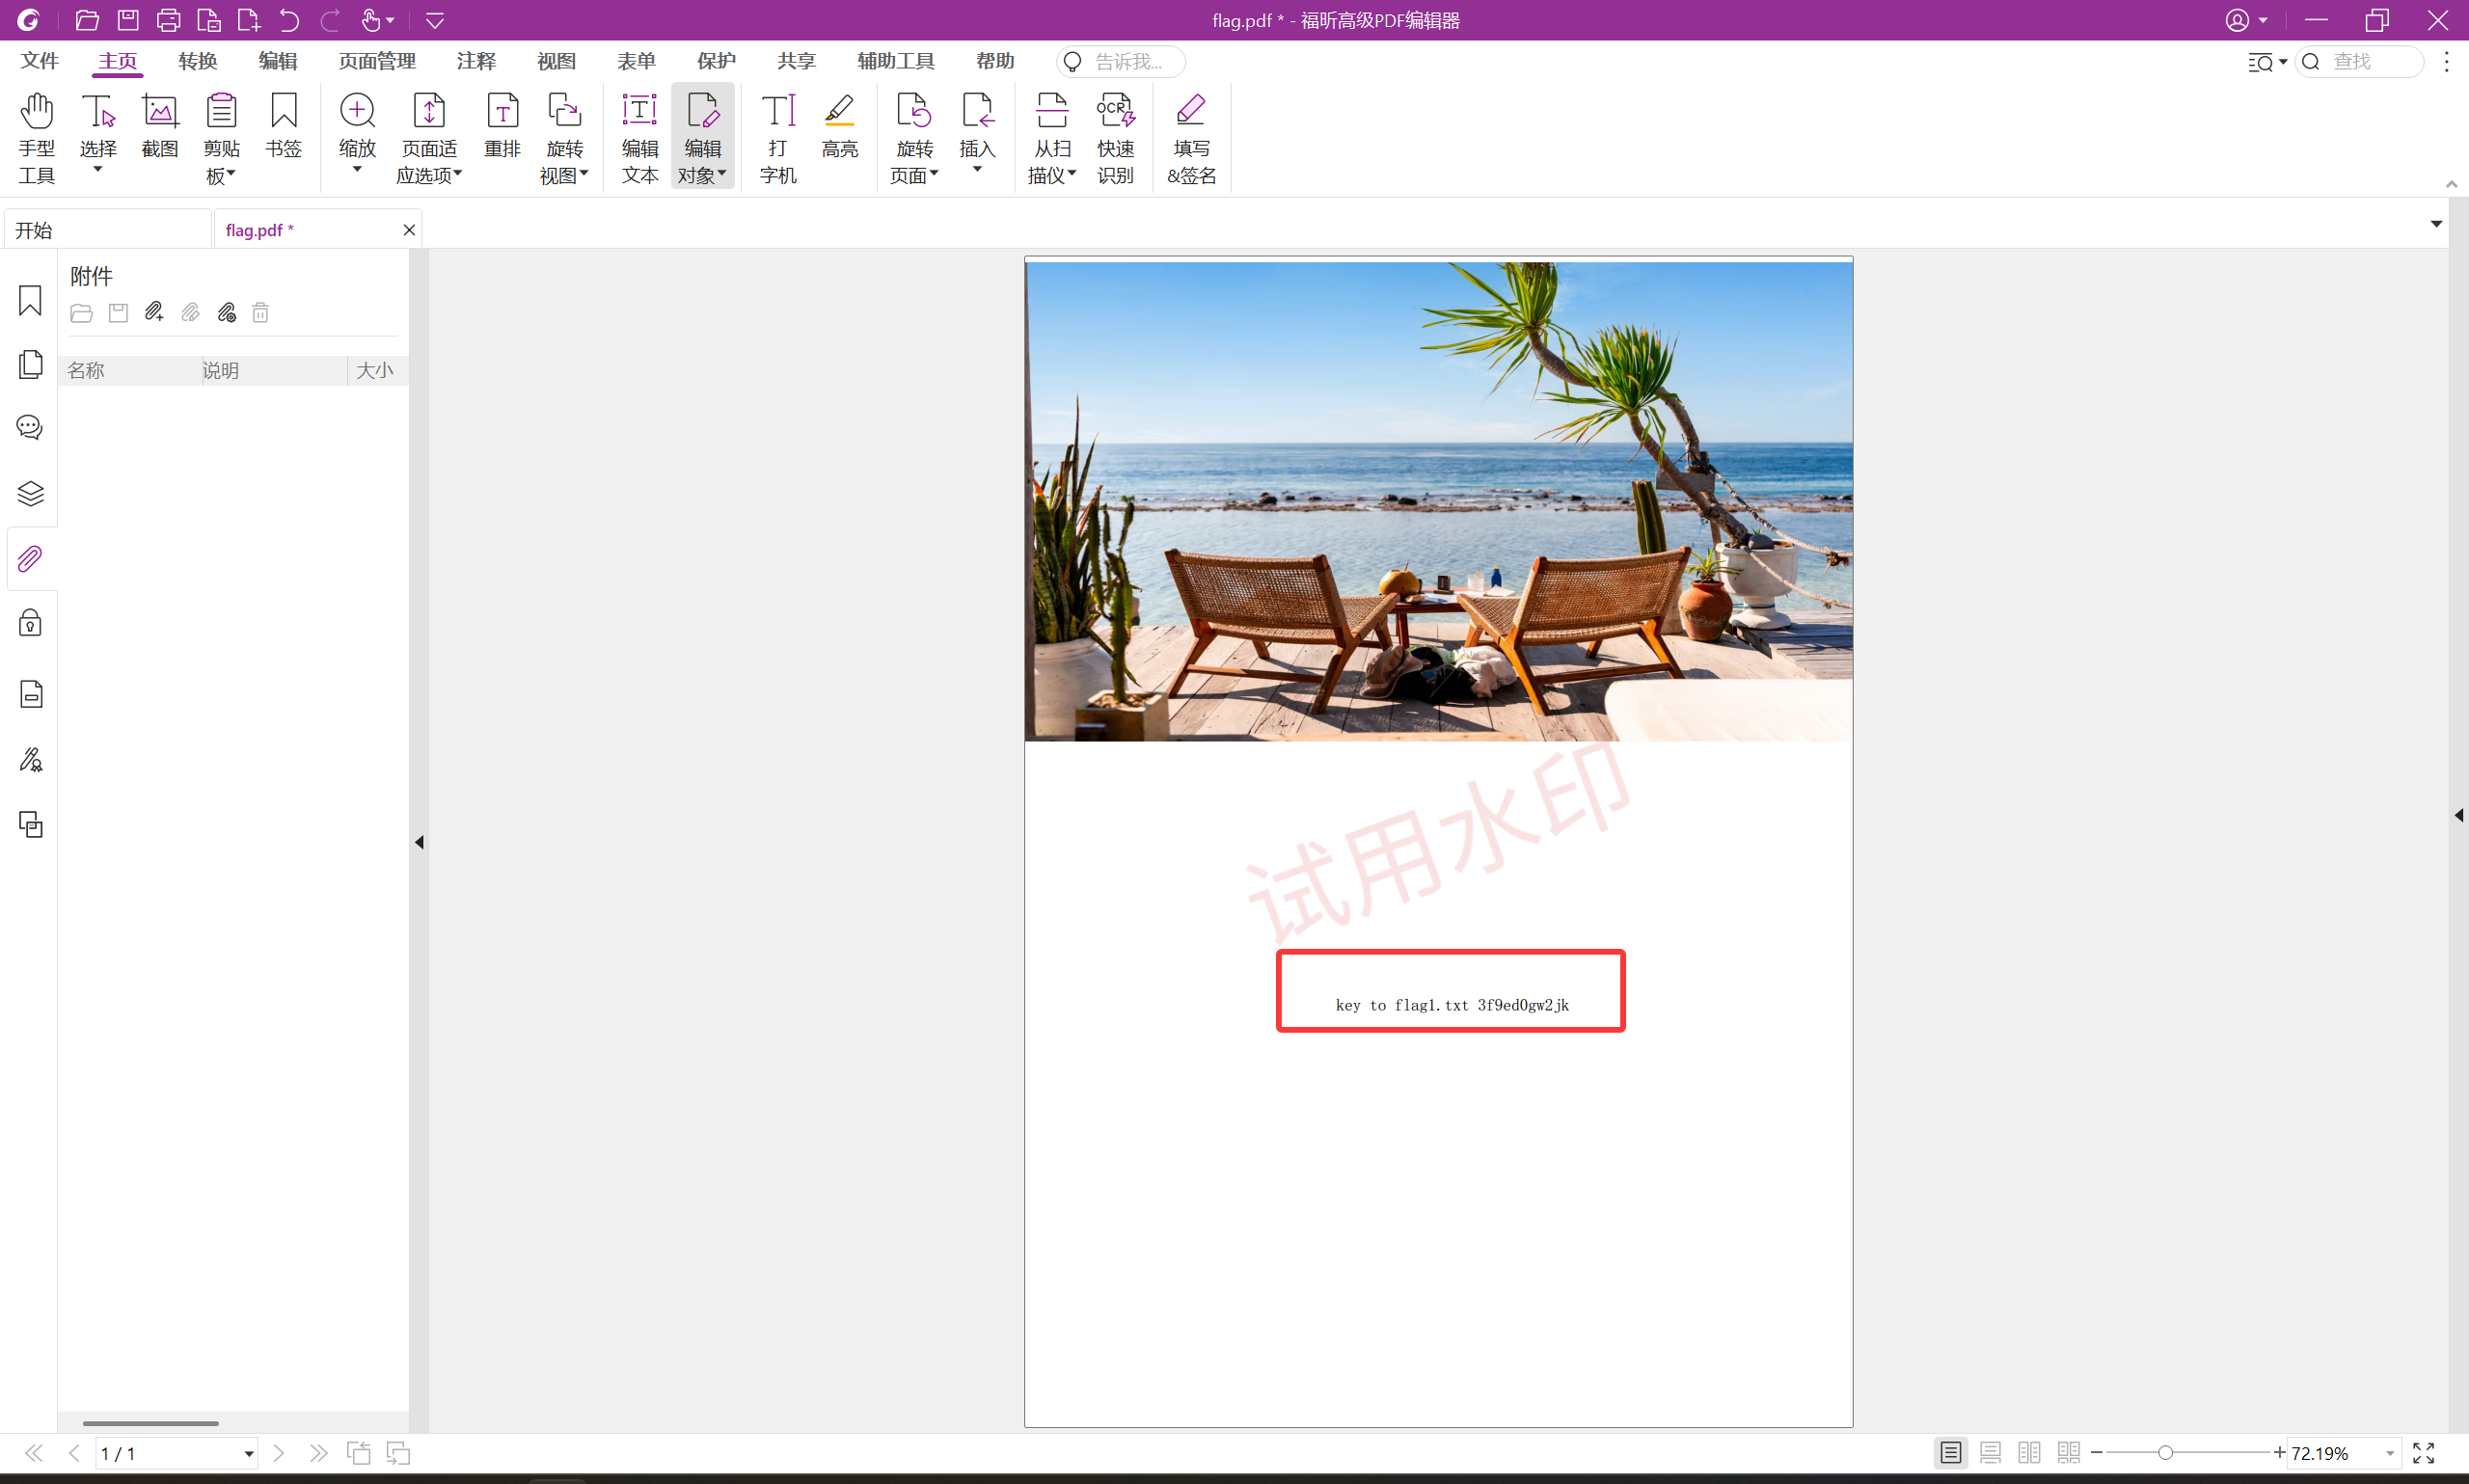Open the document tab list dropdown arrow
The image size is (2469, 1484).
point(2436,224)
